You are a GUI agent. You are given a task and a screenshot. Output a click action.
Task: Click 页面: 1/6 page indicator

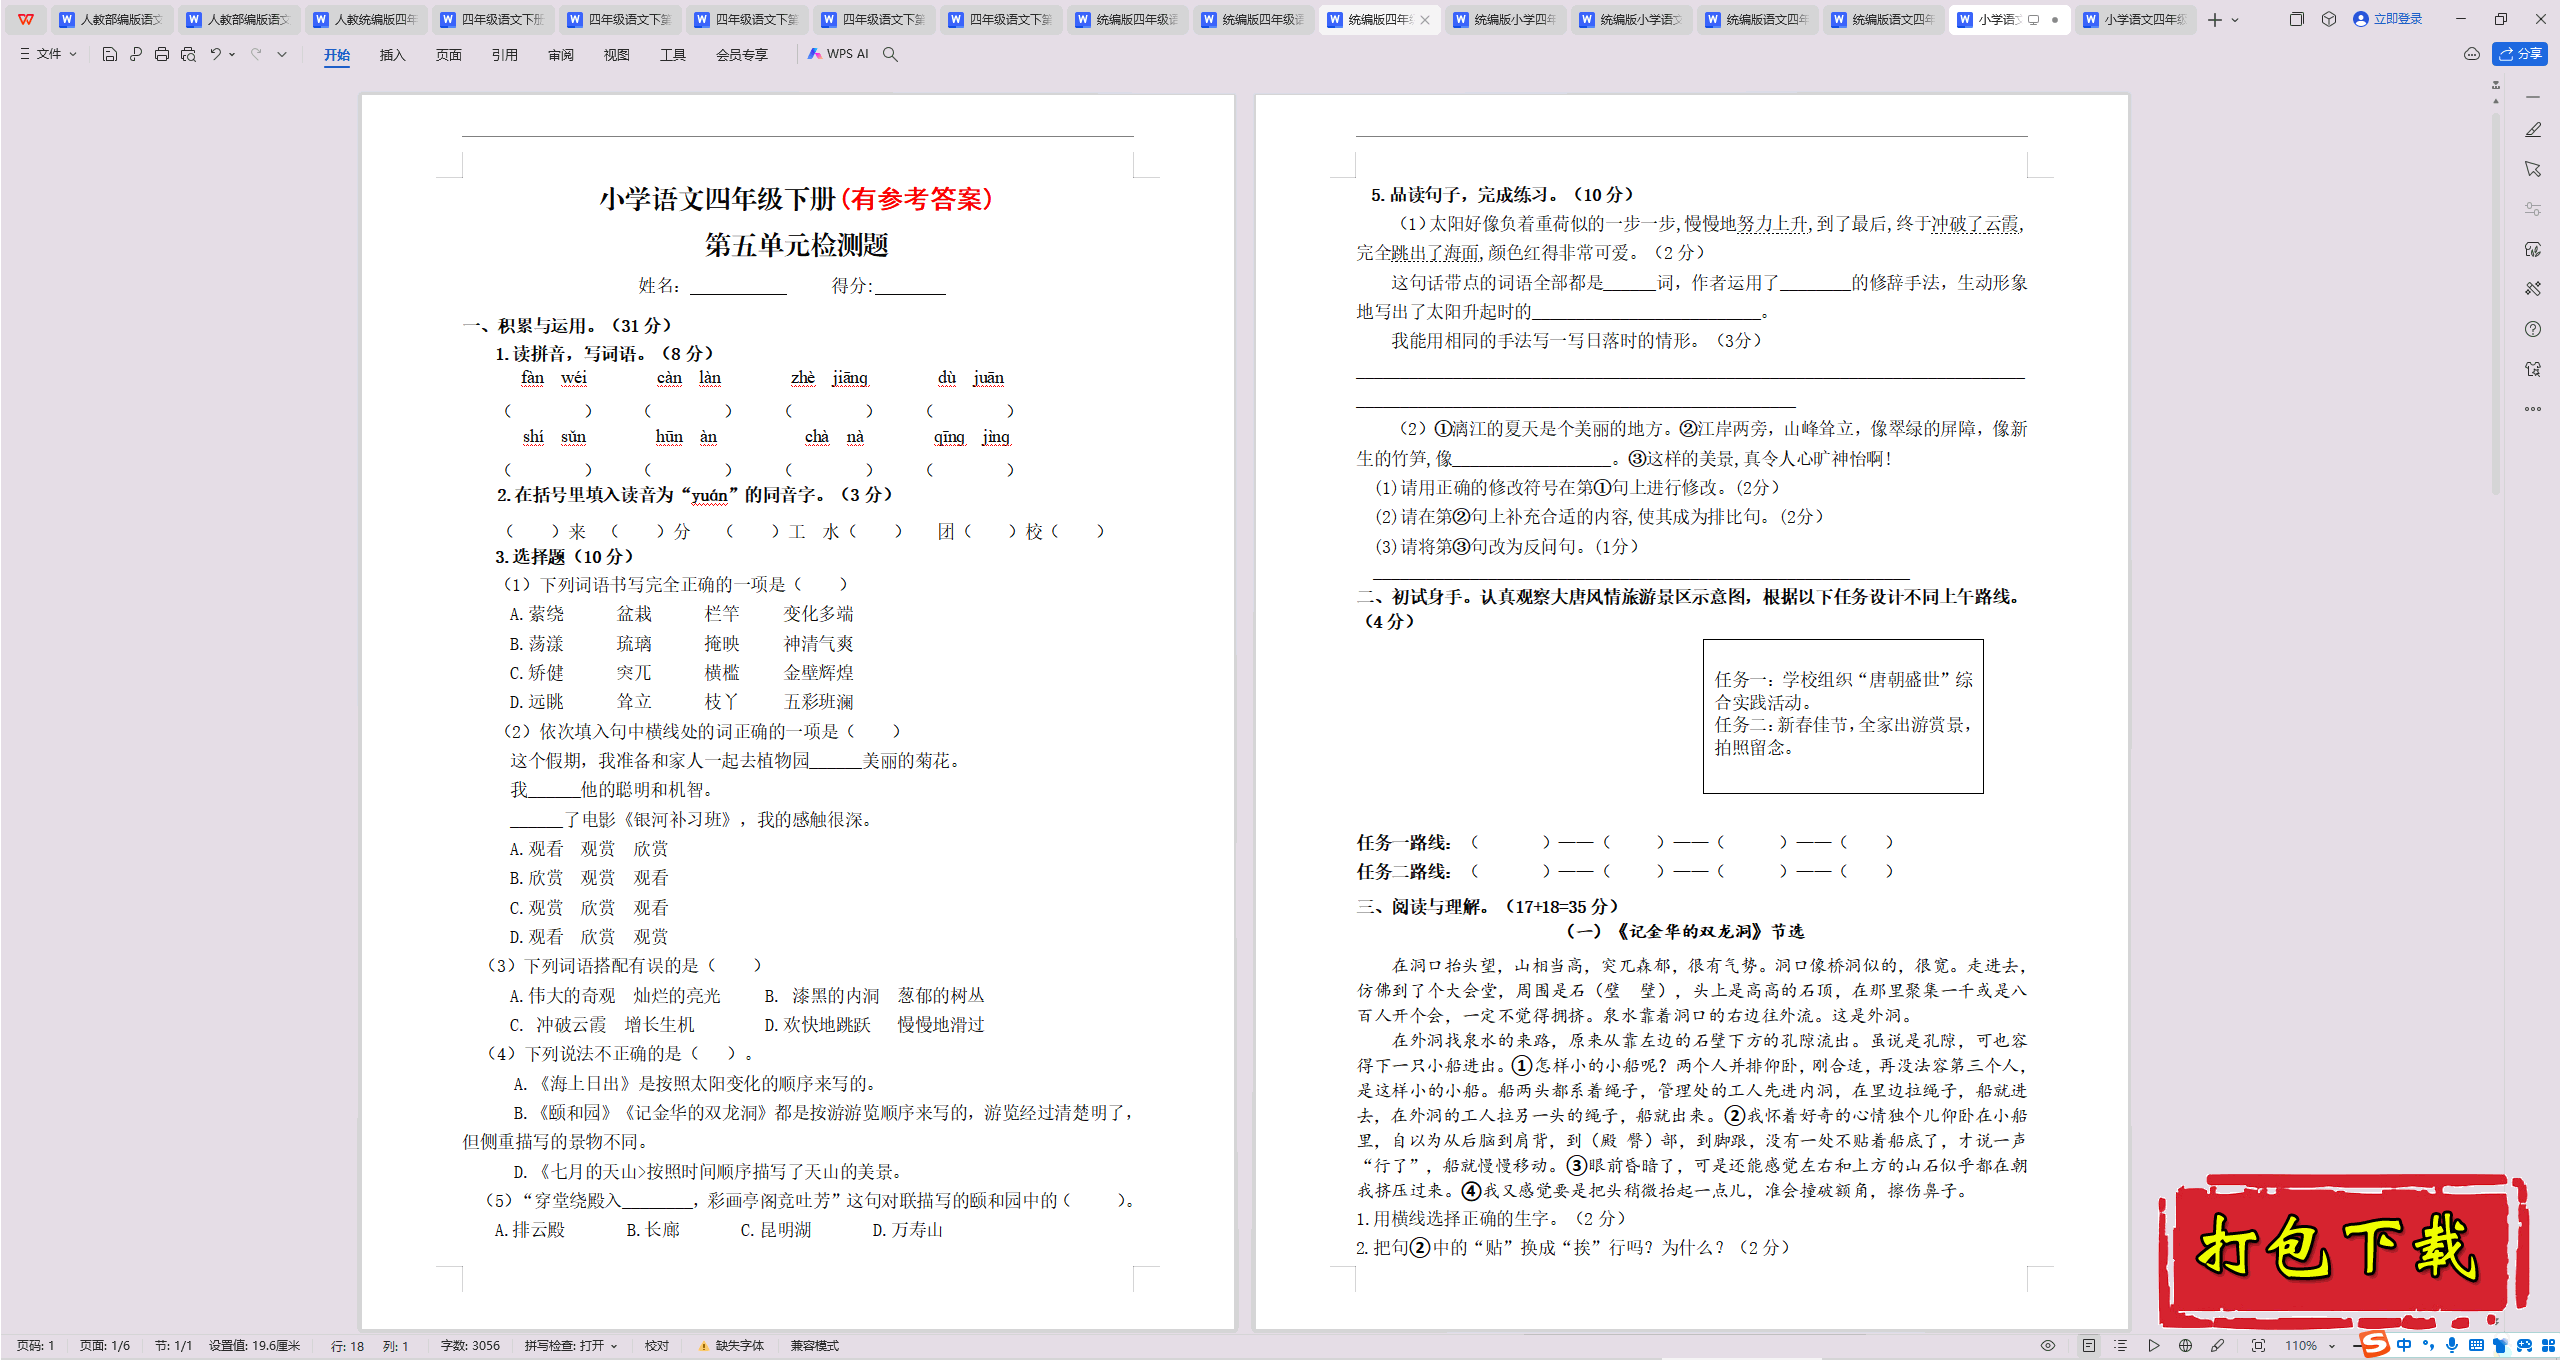[105, 1346]
